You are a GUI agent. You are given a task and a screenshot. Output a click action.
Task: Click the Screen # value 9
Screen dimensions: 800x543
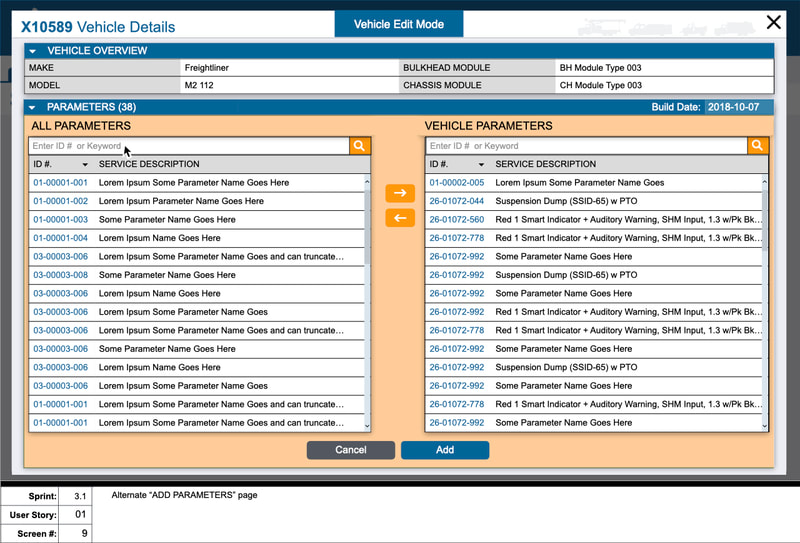click(84, 533)
